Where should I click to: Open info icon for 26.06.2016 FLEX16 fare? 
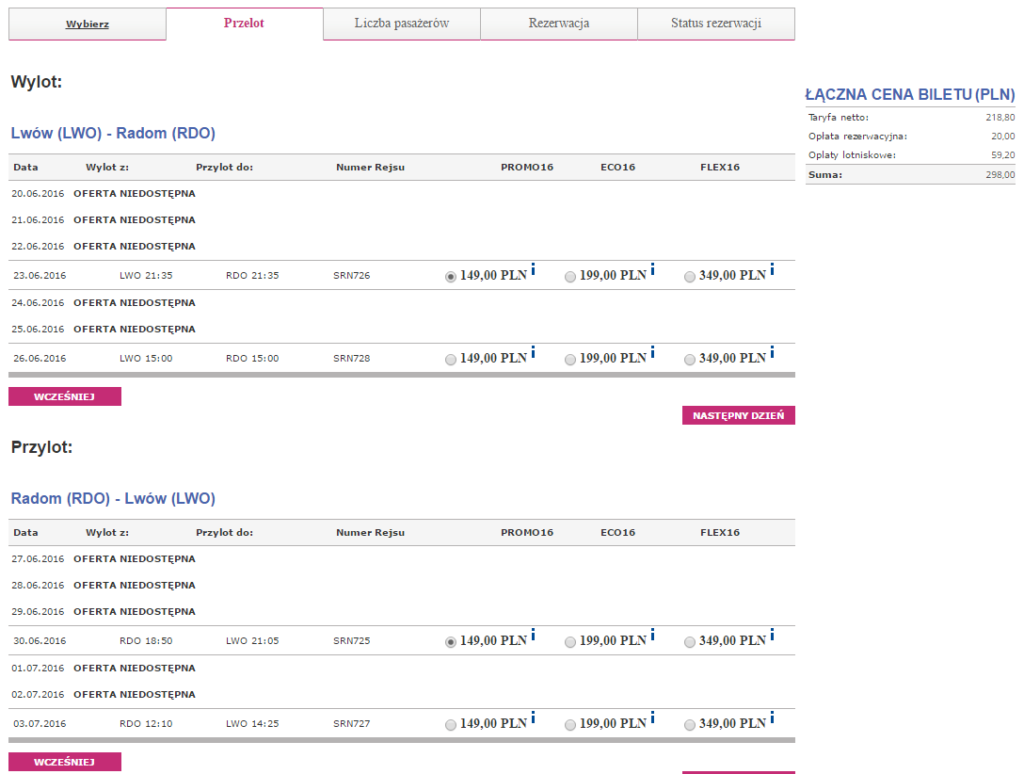772,352
